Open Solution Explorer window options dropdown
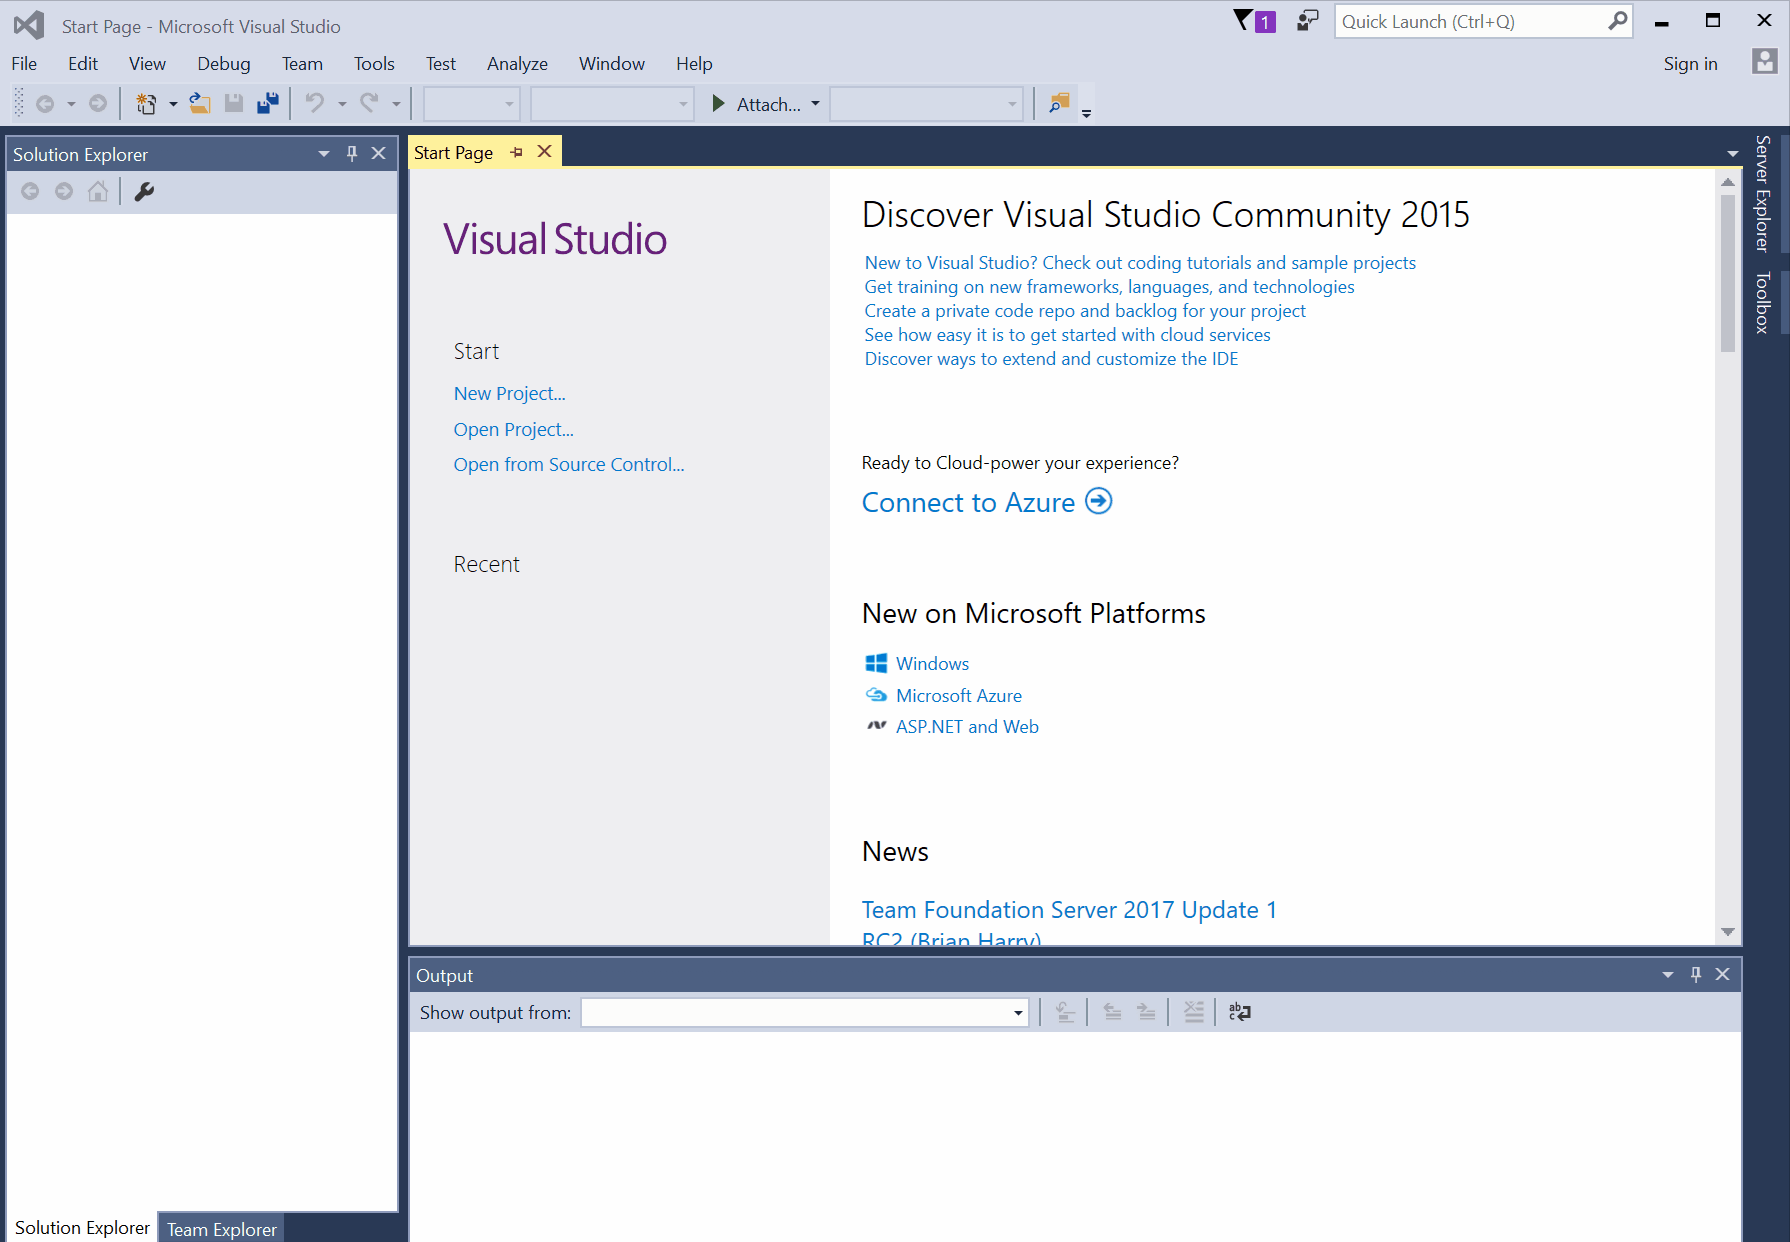The image size is (1790, 1242). pos(324,154)
